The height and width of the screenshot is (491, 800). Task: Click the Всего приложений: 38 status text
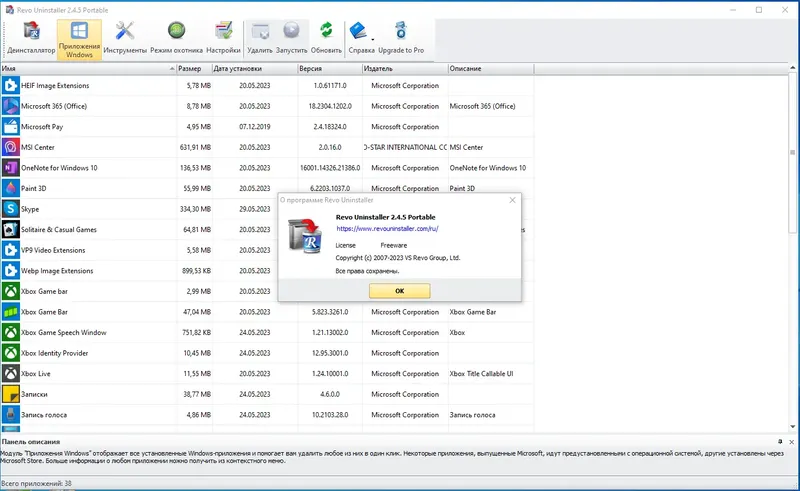pos(36,483)
